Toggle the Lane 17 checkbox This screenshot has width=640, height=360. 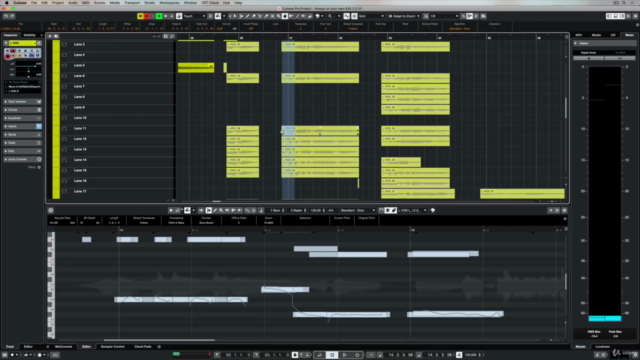click(x=64, y=191)
